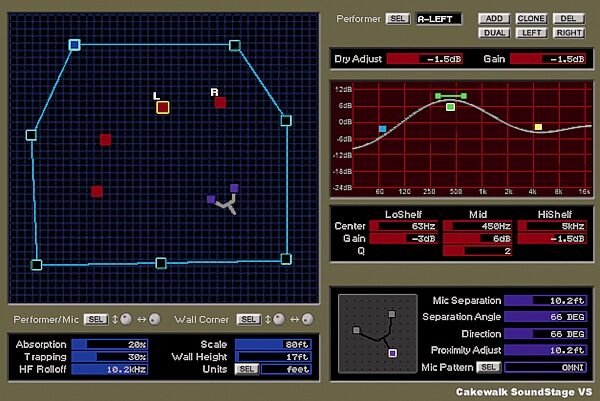Image resolution: width=600 pixels, height=401 pixels.
Task: Adjust the performer Gain slider at top
Action: click(x=548, y=59)
